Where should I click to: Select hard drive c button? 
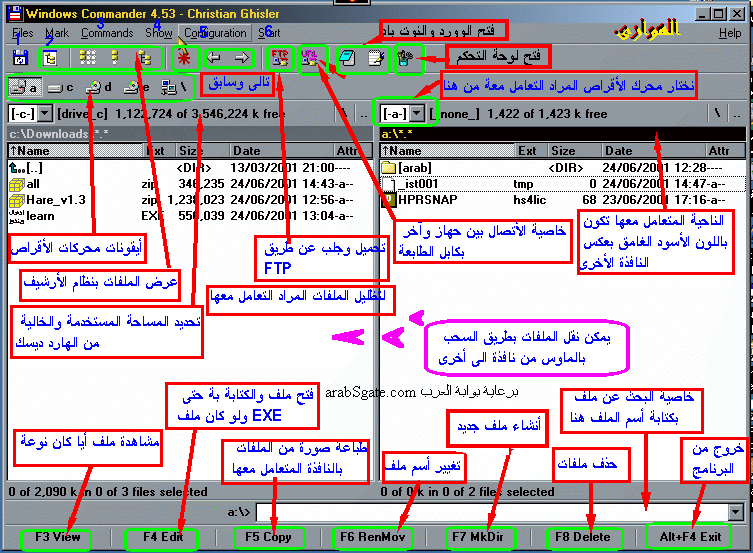(61, 87)
